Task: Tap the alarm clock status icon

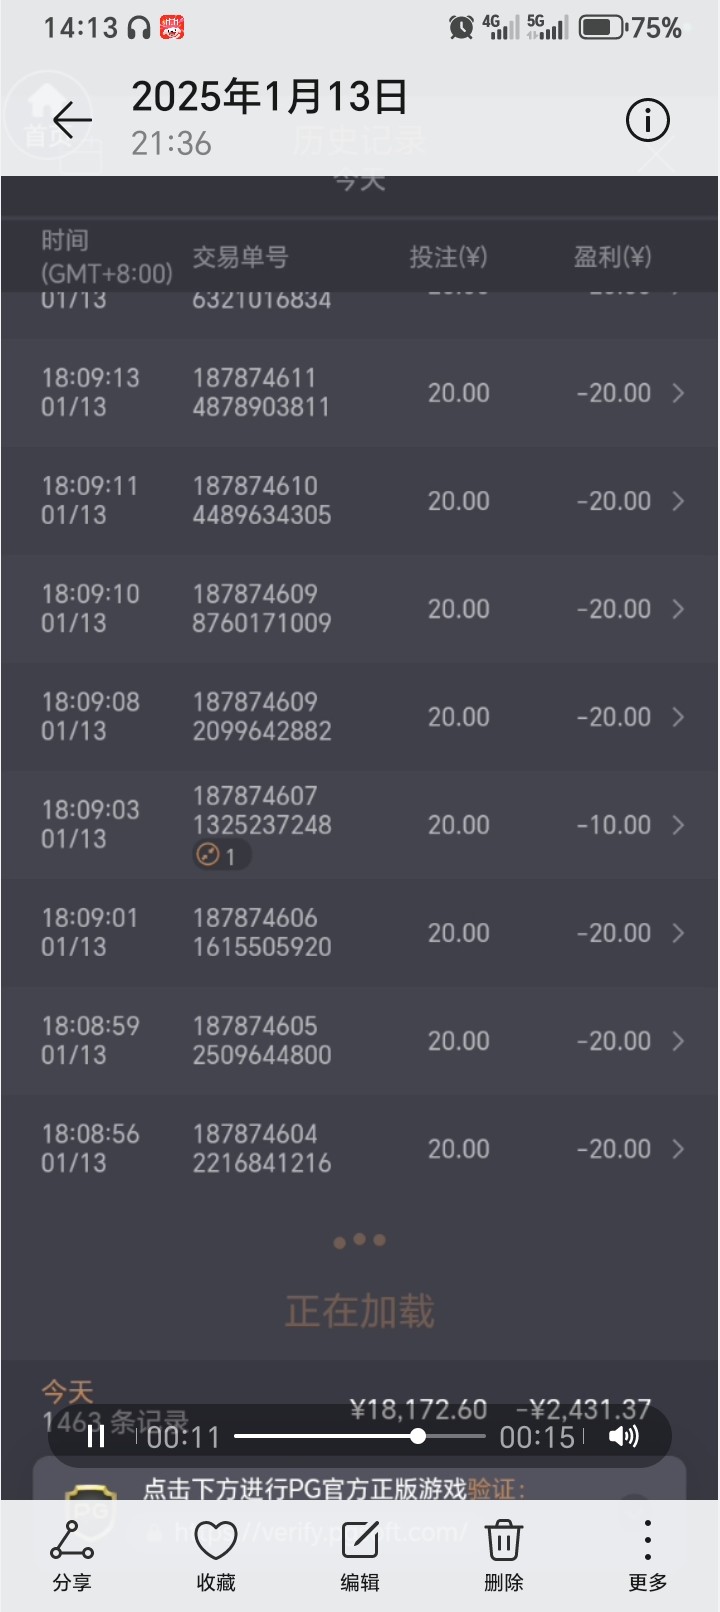Action: 461,27
